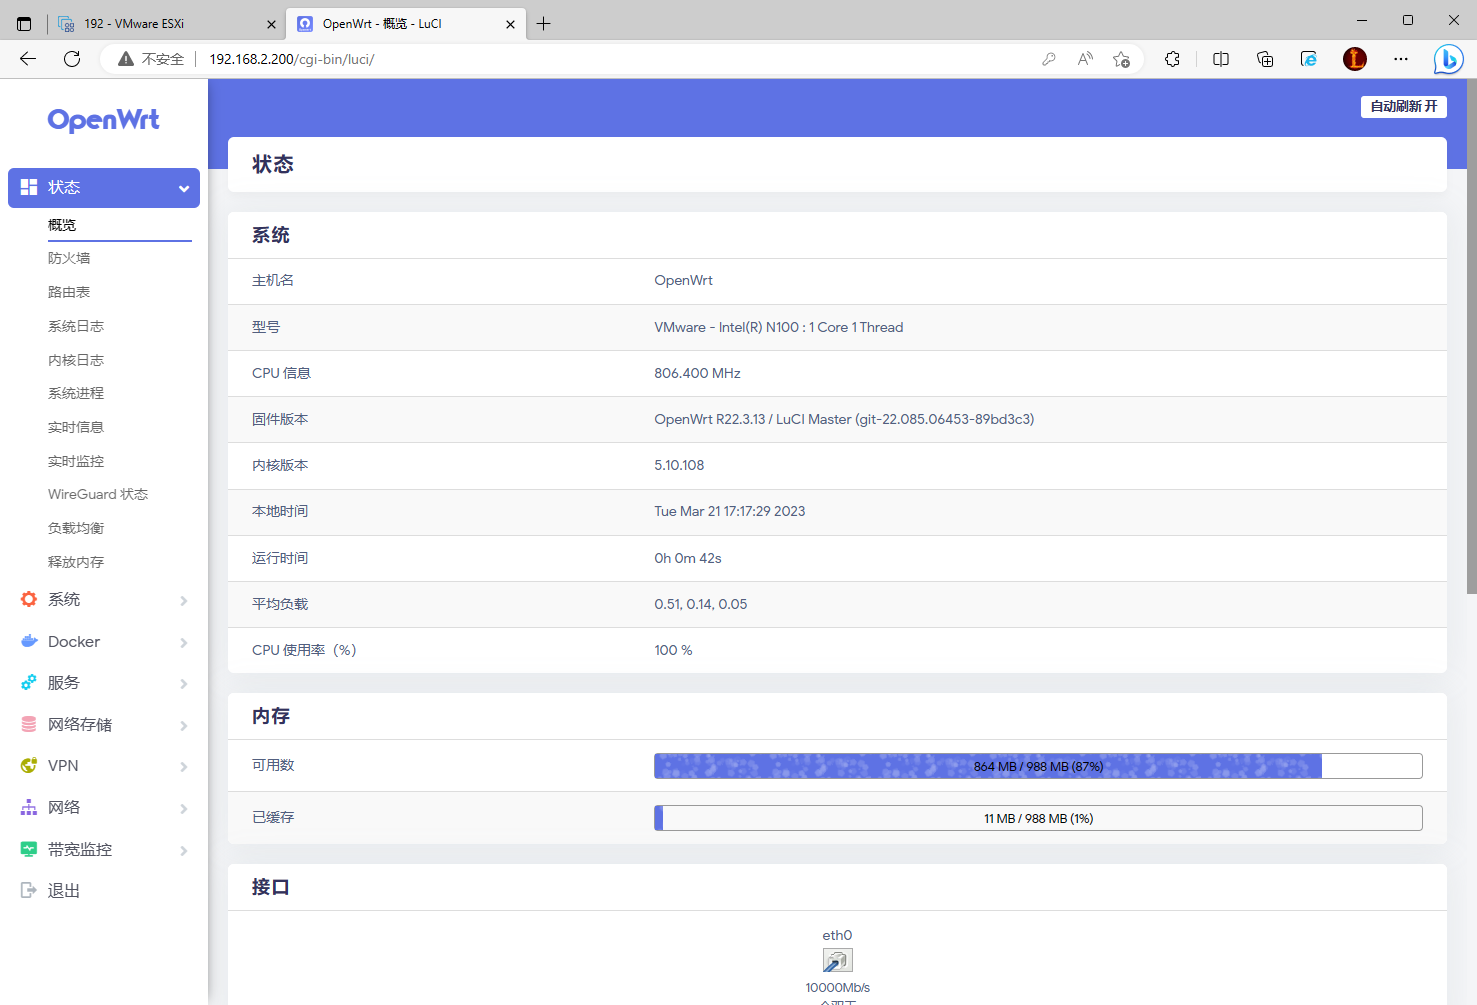Click the kernel version 5.10.108
The width and height of the screenshot is (1477, 1005).
pyautogui.click(x=679, y=465)
